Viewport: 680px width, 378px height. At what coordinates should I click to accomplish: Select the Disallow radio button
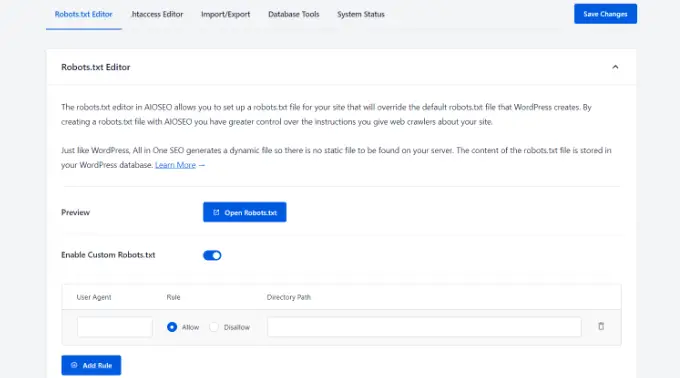[x=214, y=327]
